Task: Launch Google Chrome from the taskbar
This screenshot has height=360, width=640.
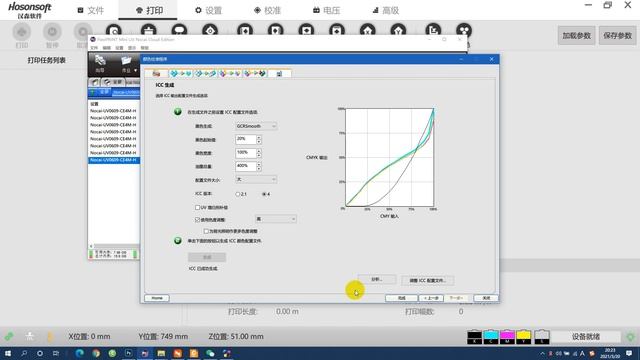Action: (96, 353)
